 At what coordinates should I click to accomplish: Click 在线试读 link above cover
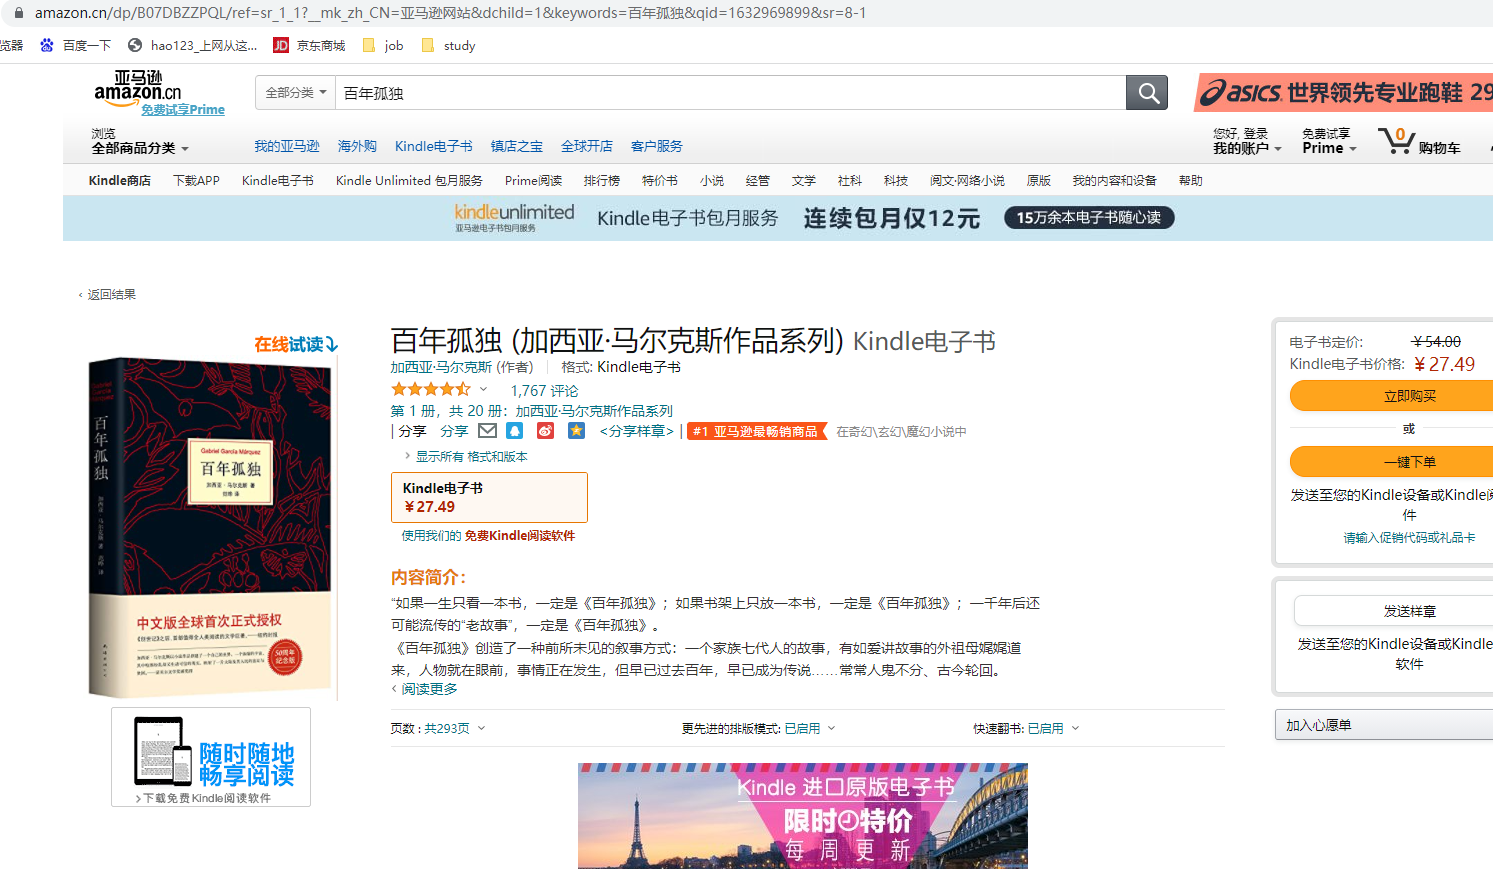click(295, 344)
